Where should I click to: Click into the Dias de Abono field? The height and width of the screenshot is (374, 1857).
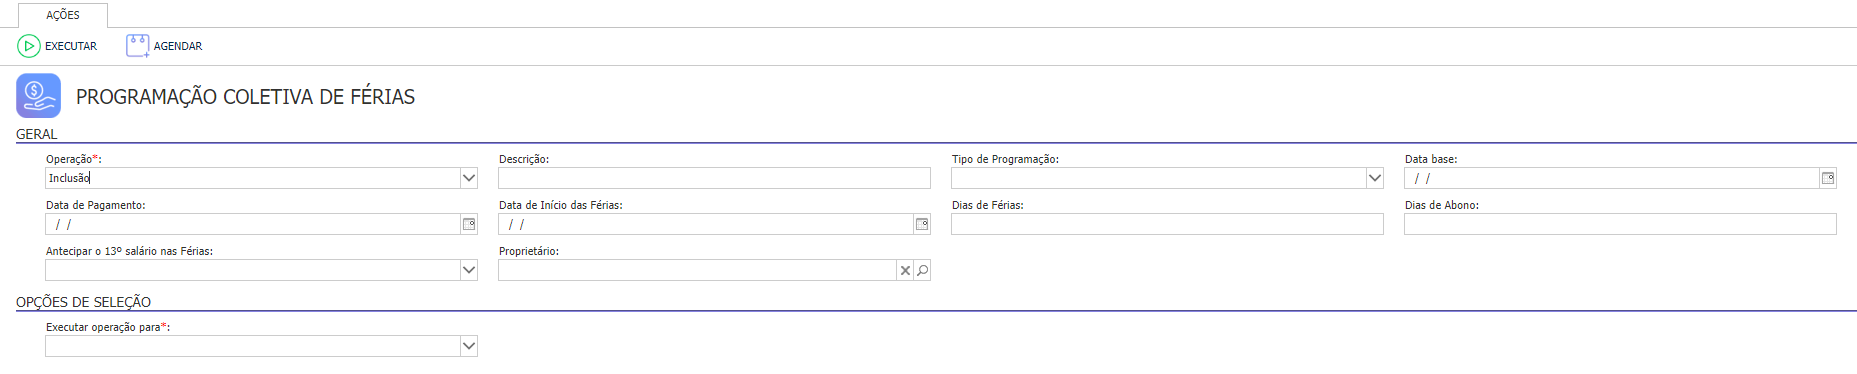pos(1620,224)
